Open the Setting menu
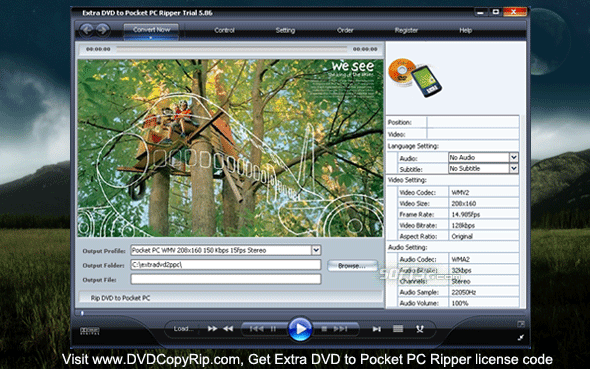590x369 pixels. click(285, 30)
